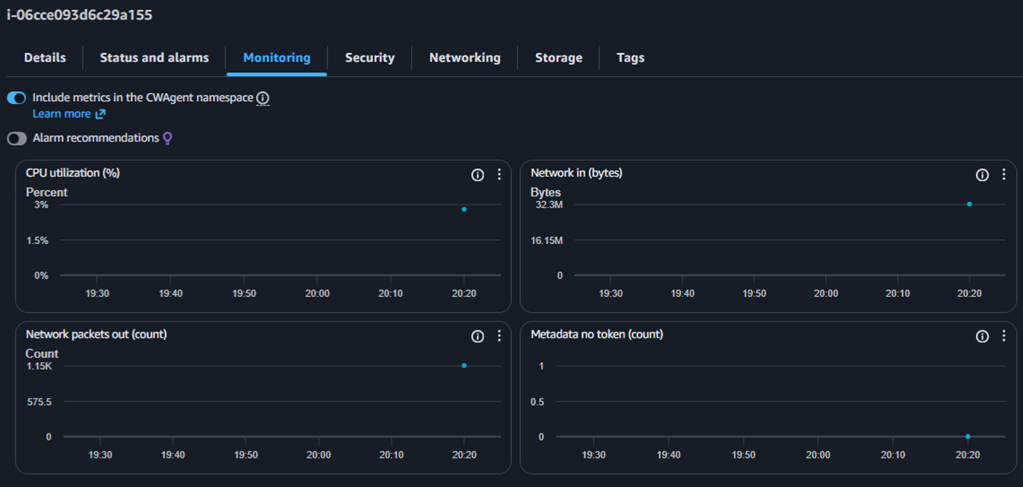The image size is (1023, 487).
Task: Follow the Learn more link
Action: 61,114
